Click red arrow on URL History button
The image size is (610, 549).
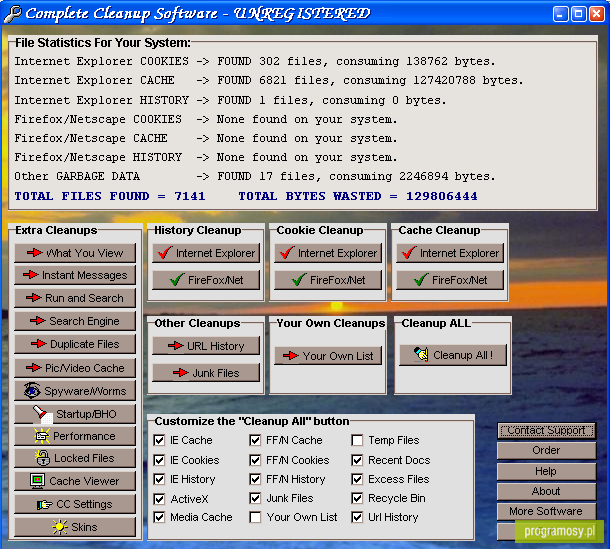tap(175, 346)
